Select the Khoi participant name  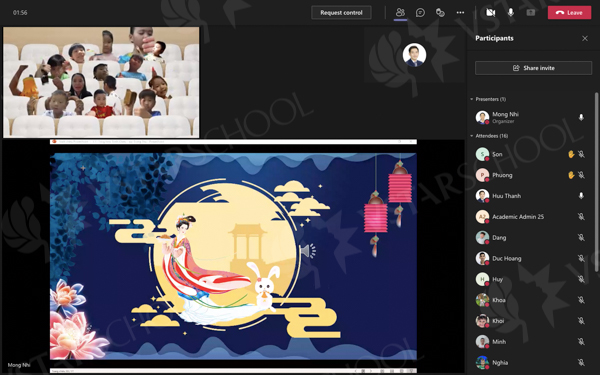[498, 321]
